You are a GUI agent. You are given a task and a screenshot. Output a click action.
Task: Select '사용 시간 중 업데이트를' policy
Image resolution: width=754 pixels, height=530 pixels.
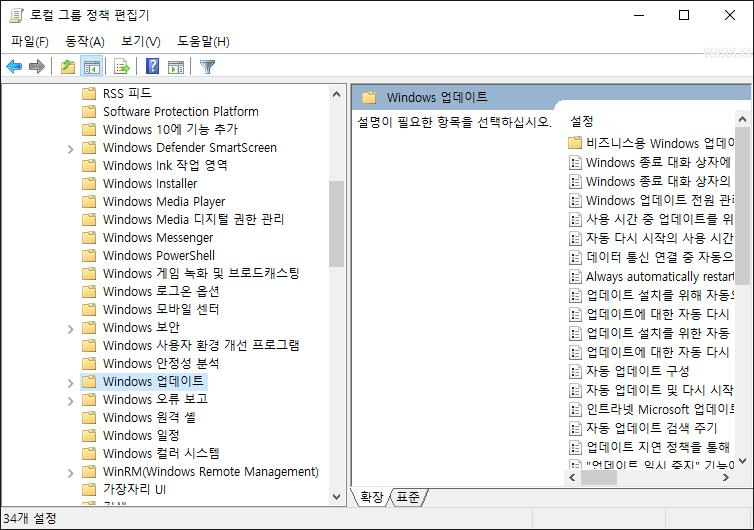pyautogui.click(x=659, y=219)
